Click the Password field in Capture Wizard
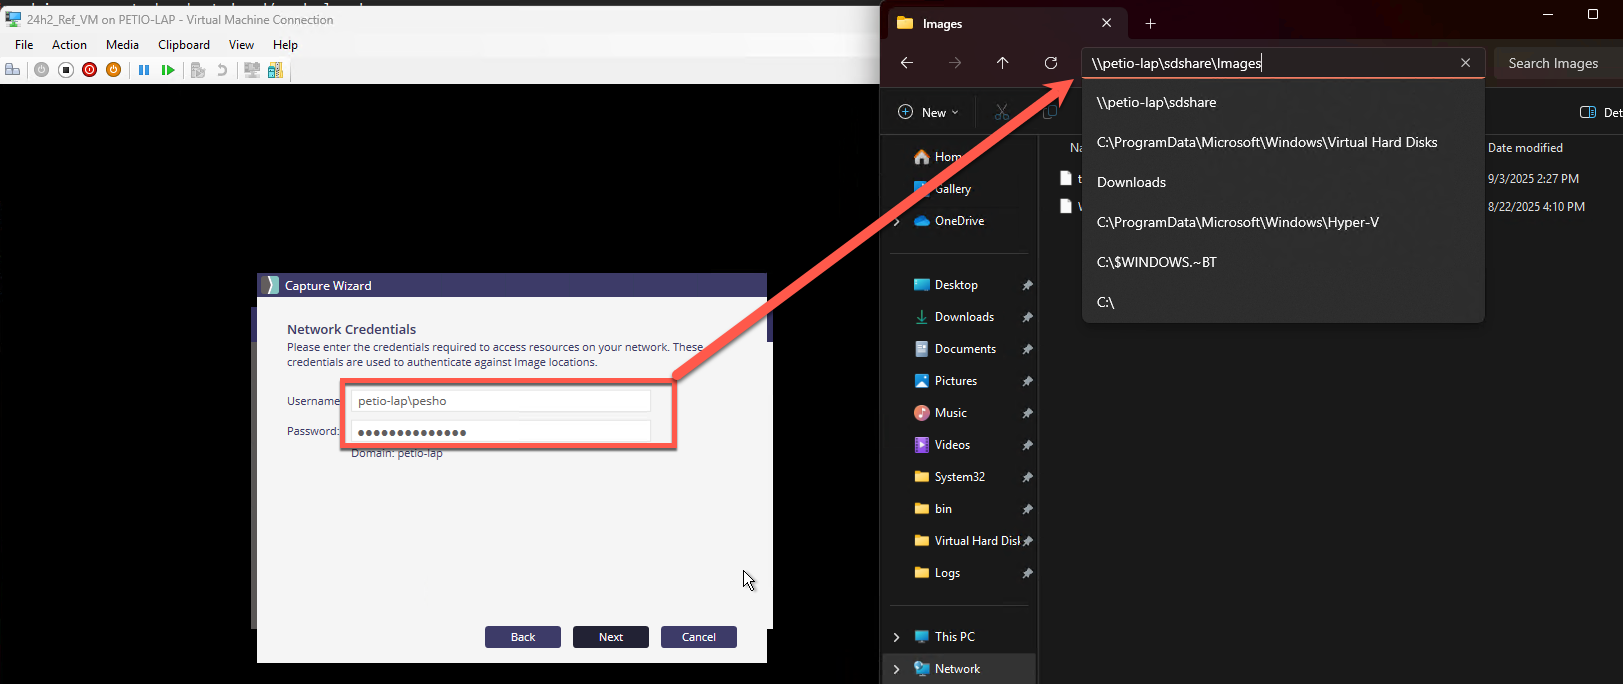The width and height of the screenshot is (1623, 684). (x=500, y=432)
